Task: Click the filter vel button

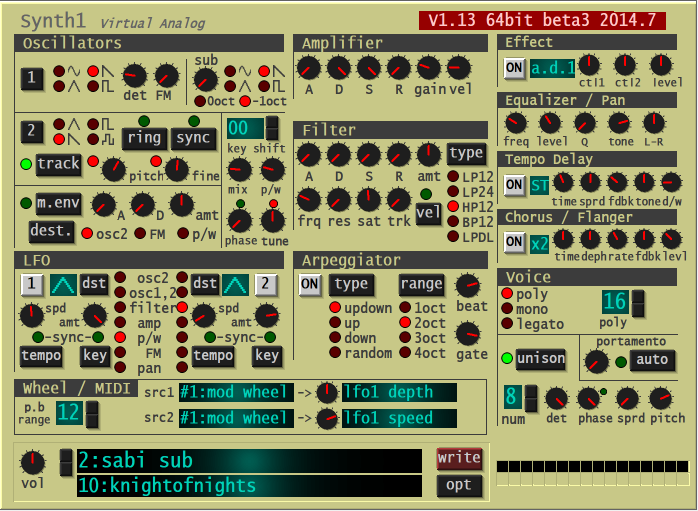Action: click(428, 213)
